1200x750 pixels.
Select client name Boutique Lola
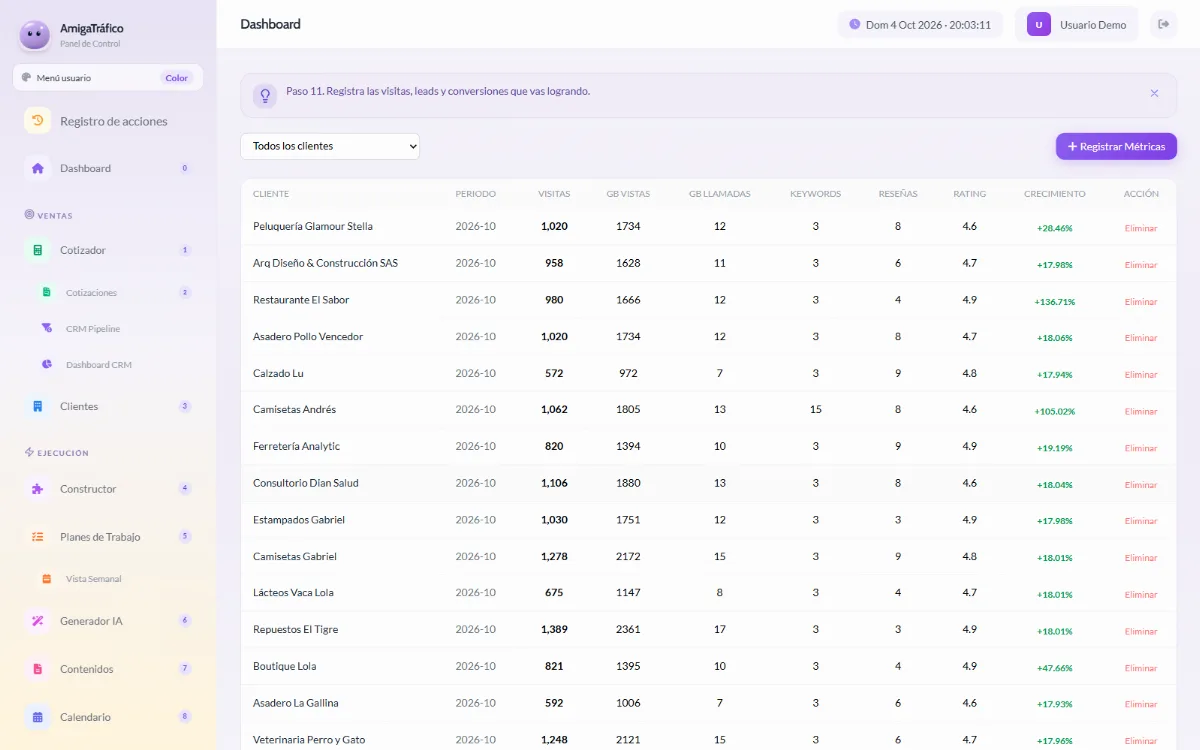[x=285, y=666]
